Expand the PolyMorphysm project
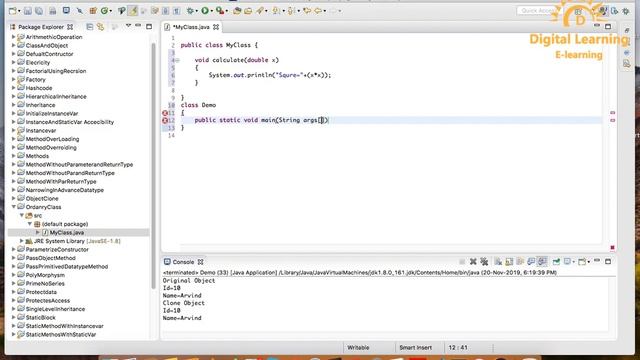The image size is (640, 360). (13, 275)
